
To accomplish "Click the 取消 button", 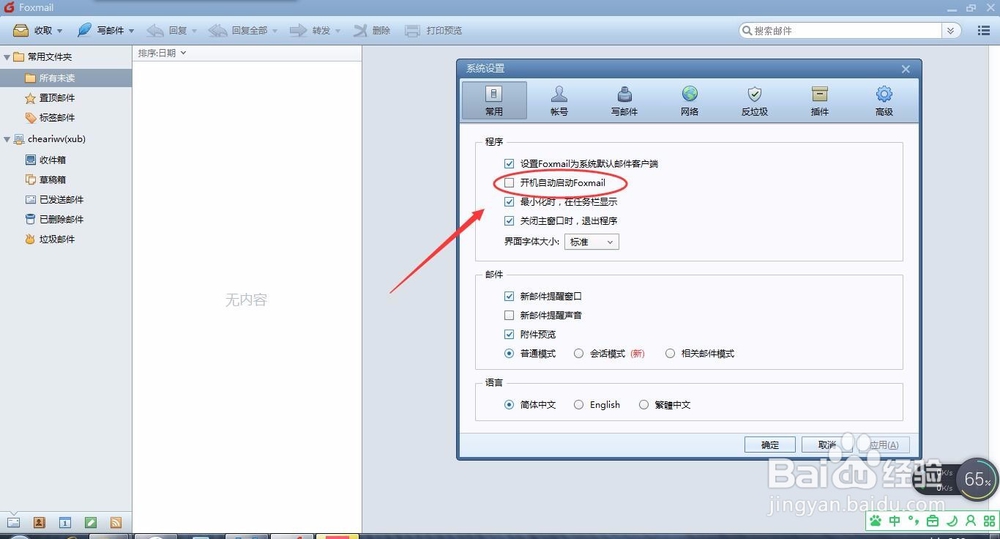I will pyautogui.click(x=827, y=445).
